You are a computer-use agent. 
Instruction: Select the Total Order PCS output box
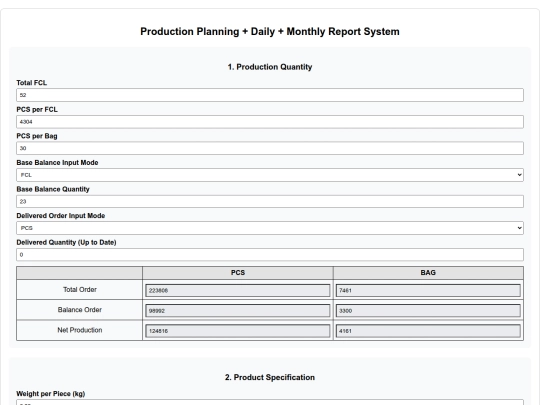pyautogui.click(x=238, y=290)
